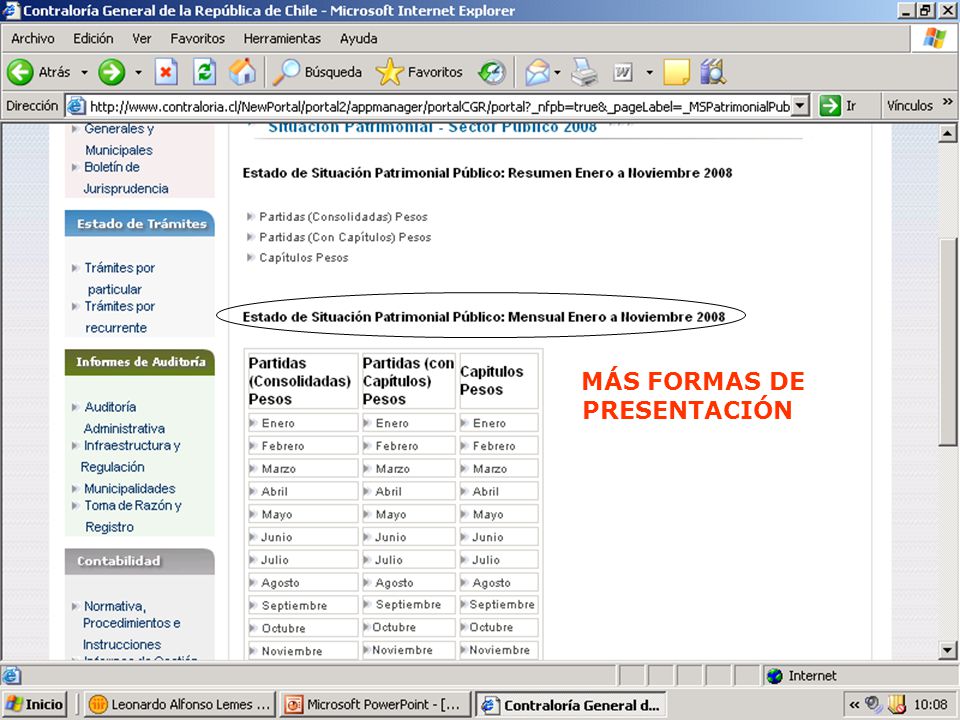Go to the home page icon
The image size is (960, 720).
coord(242,72)
